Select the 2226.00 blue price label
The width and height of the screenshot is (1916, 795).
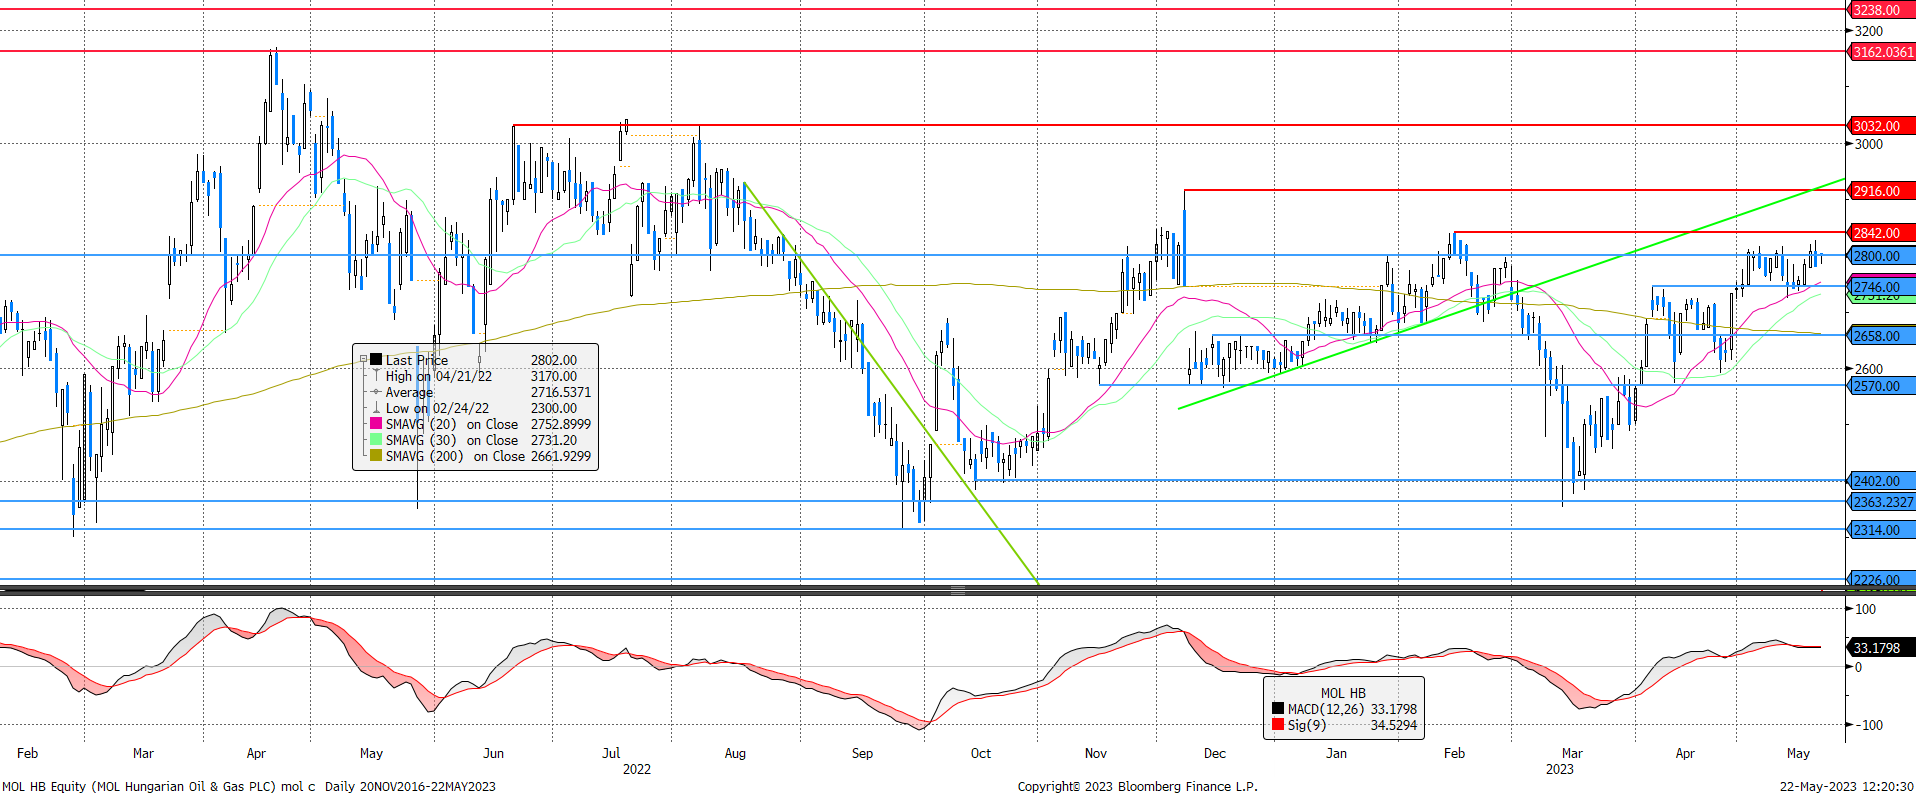(x=1880, y=580)
